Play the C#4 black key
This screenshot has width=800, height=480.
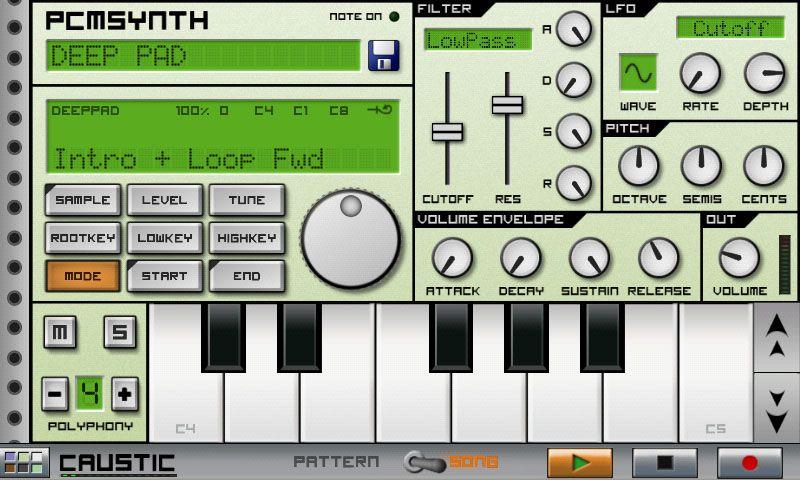[x=223, y=337]
